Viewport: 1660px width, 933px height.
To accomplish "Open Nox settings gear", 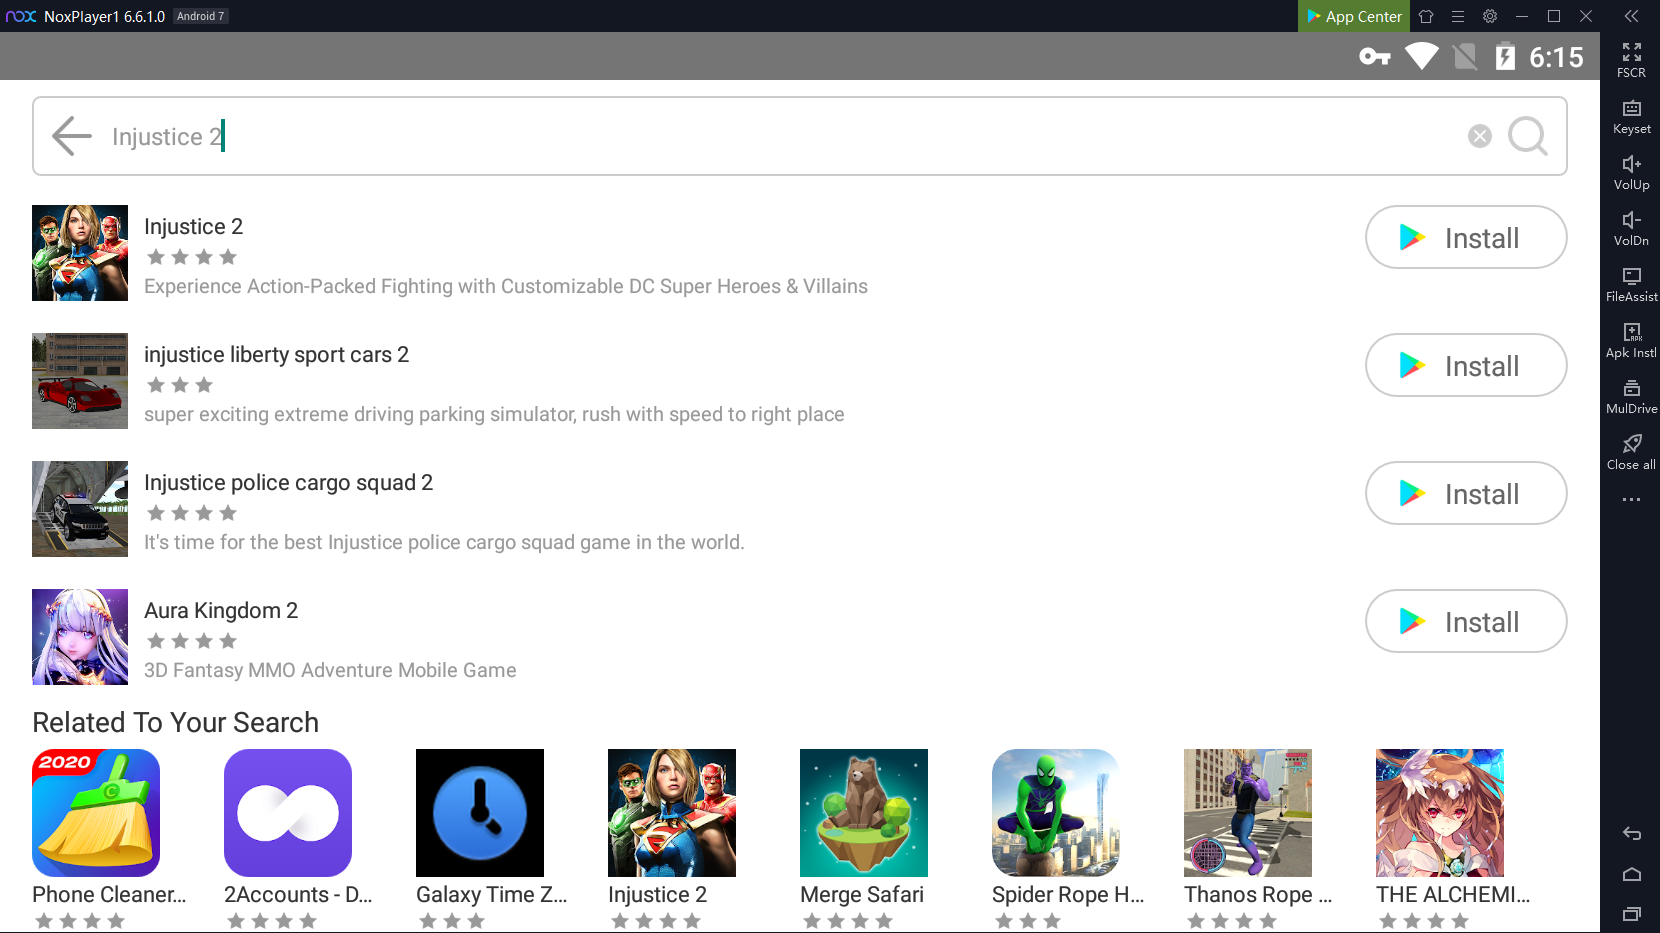I will point(1490,16).
